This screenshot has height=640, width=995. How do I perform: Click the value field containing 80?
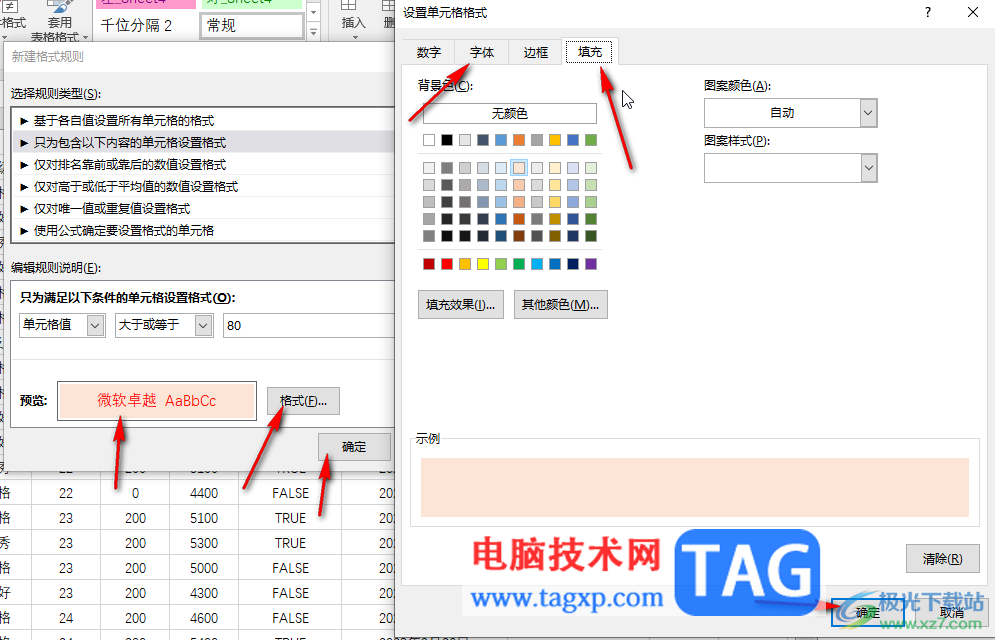pyautogui.click(x=309, y=325)
